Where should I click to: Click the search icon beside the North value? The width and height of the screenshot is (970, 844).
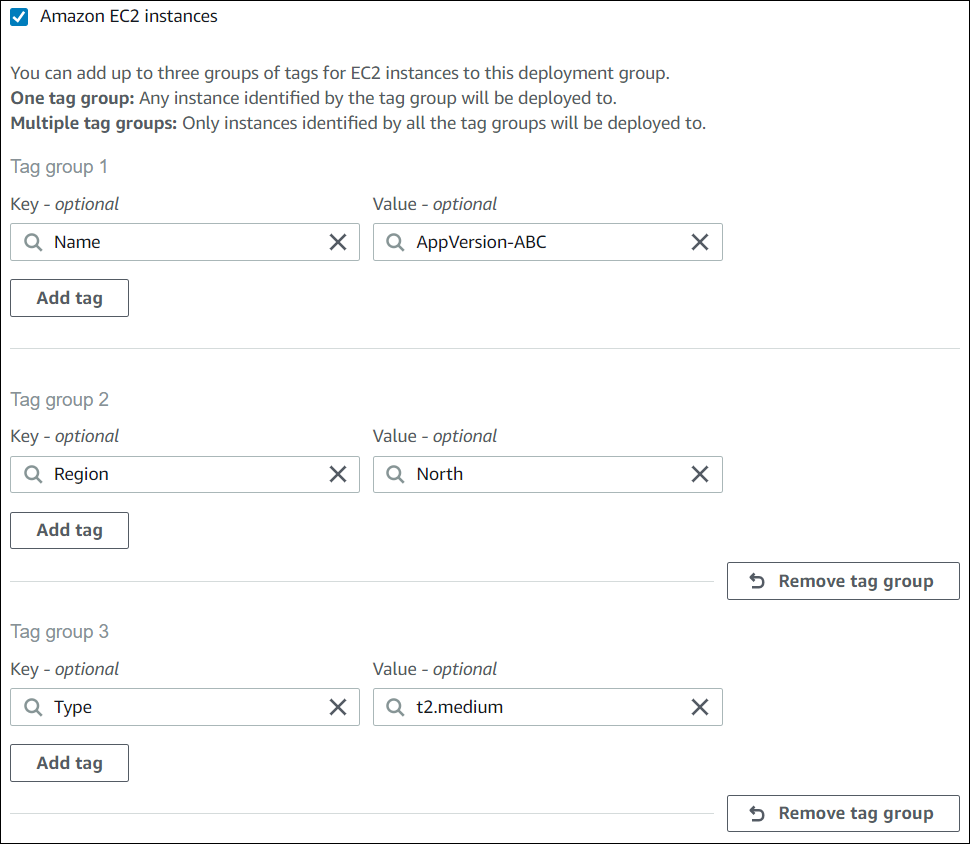click(x=394, y=474)
